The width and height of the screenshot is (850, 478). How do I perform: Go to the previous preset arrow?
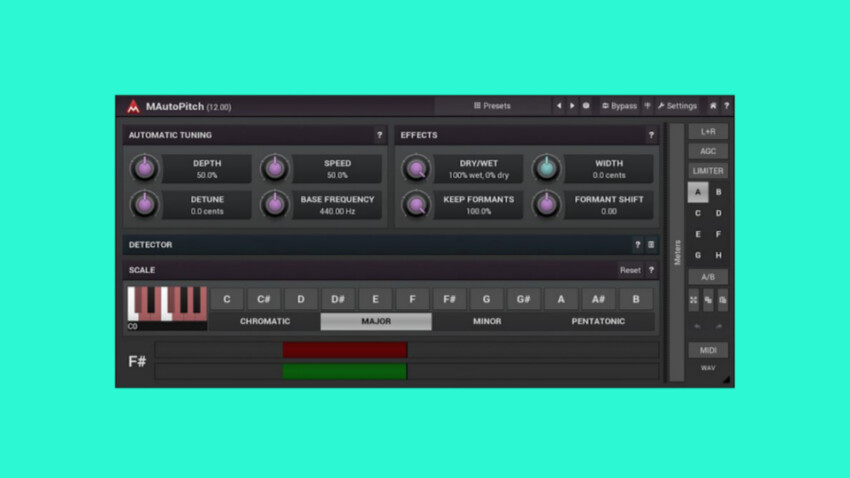(x=558, y=106)
